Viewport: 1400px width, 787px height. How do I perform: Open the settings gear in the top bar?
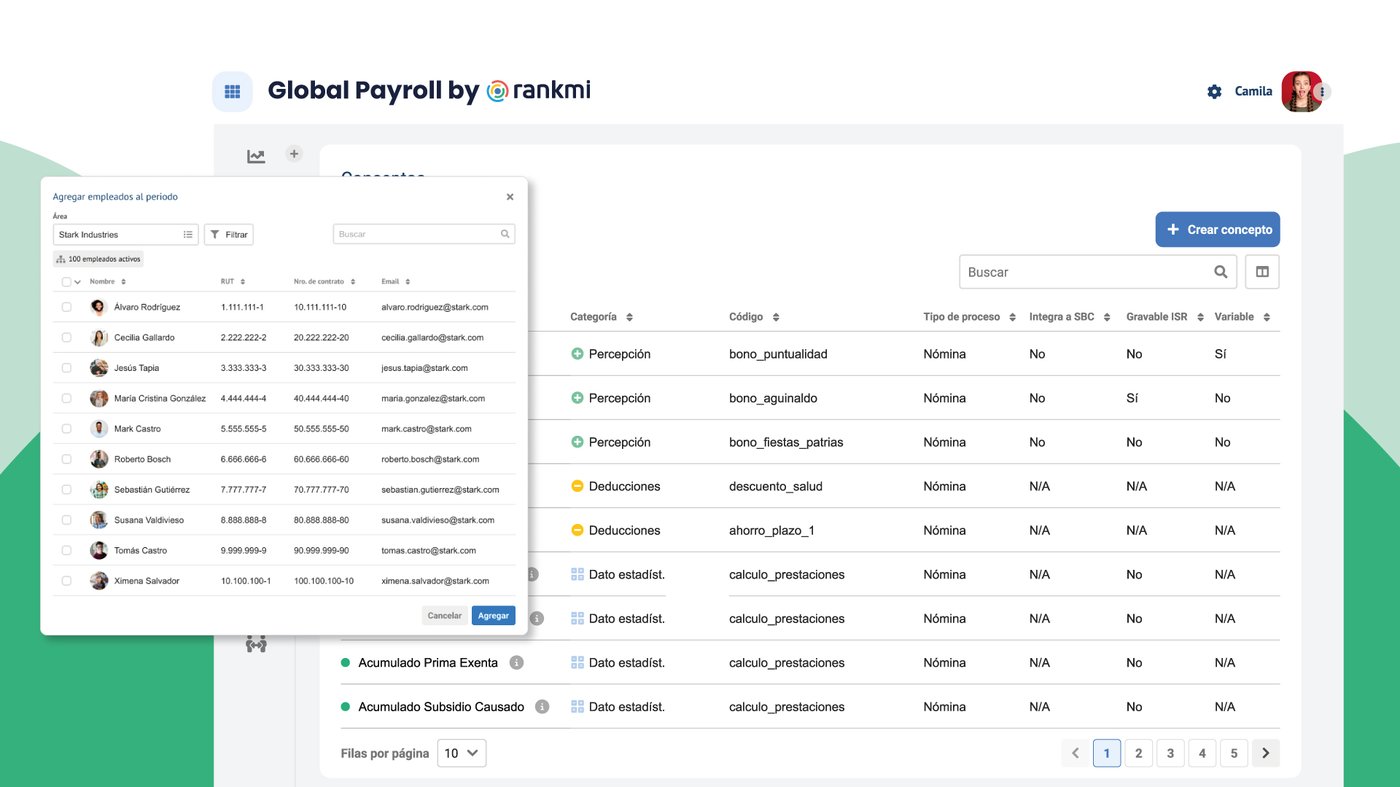click(1214, 91)
